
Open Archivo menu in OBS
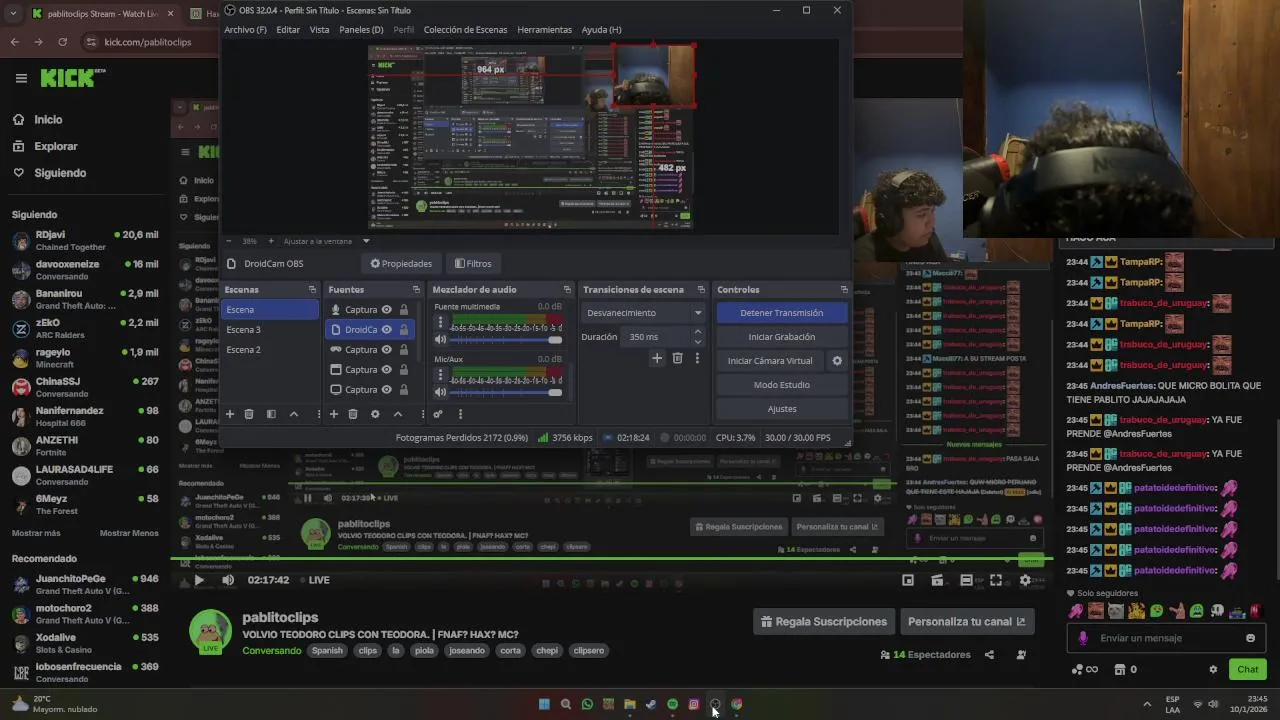click(x=245, y=30)
